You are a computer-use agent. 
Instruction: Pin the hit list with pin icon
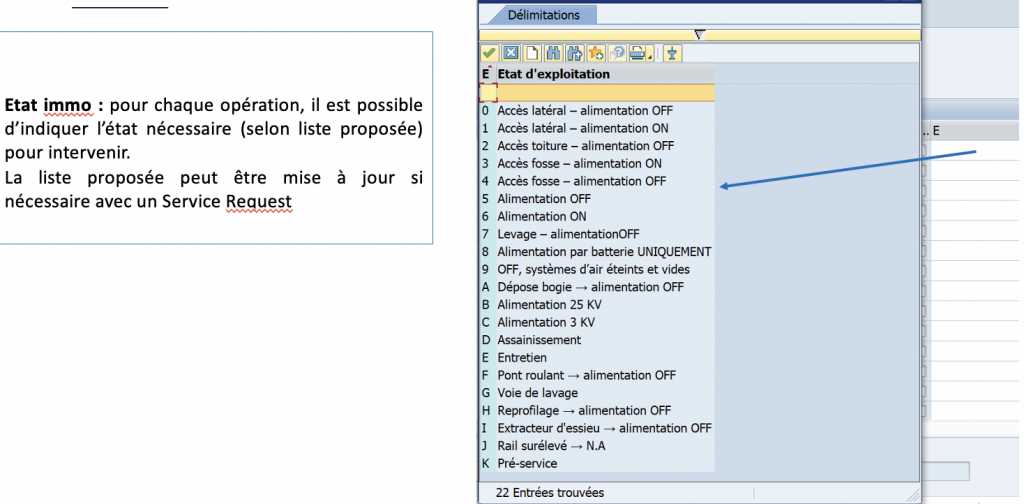point(672,53)
